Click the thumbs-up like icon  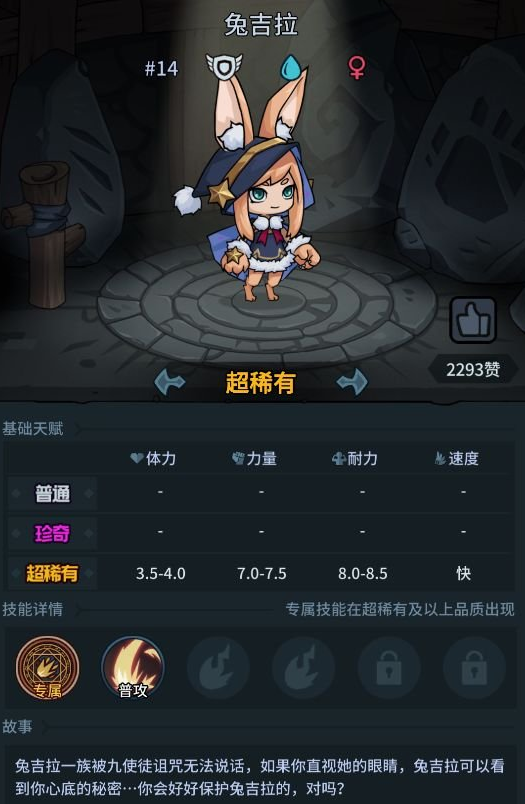click(x=473, y=320)
